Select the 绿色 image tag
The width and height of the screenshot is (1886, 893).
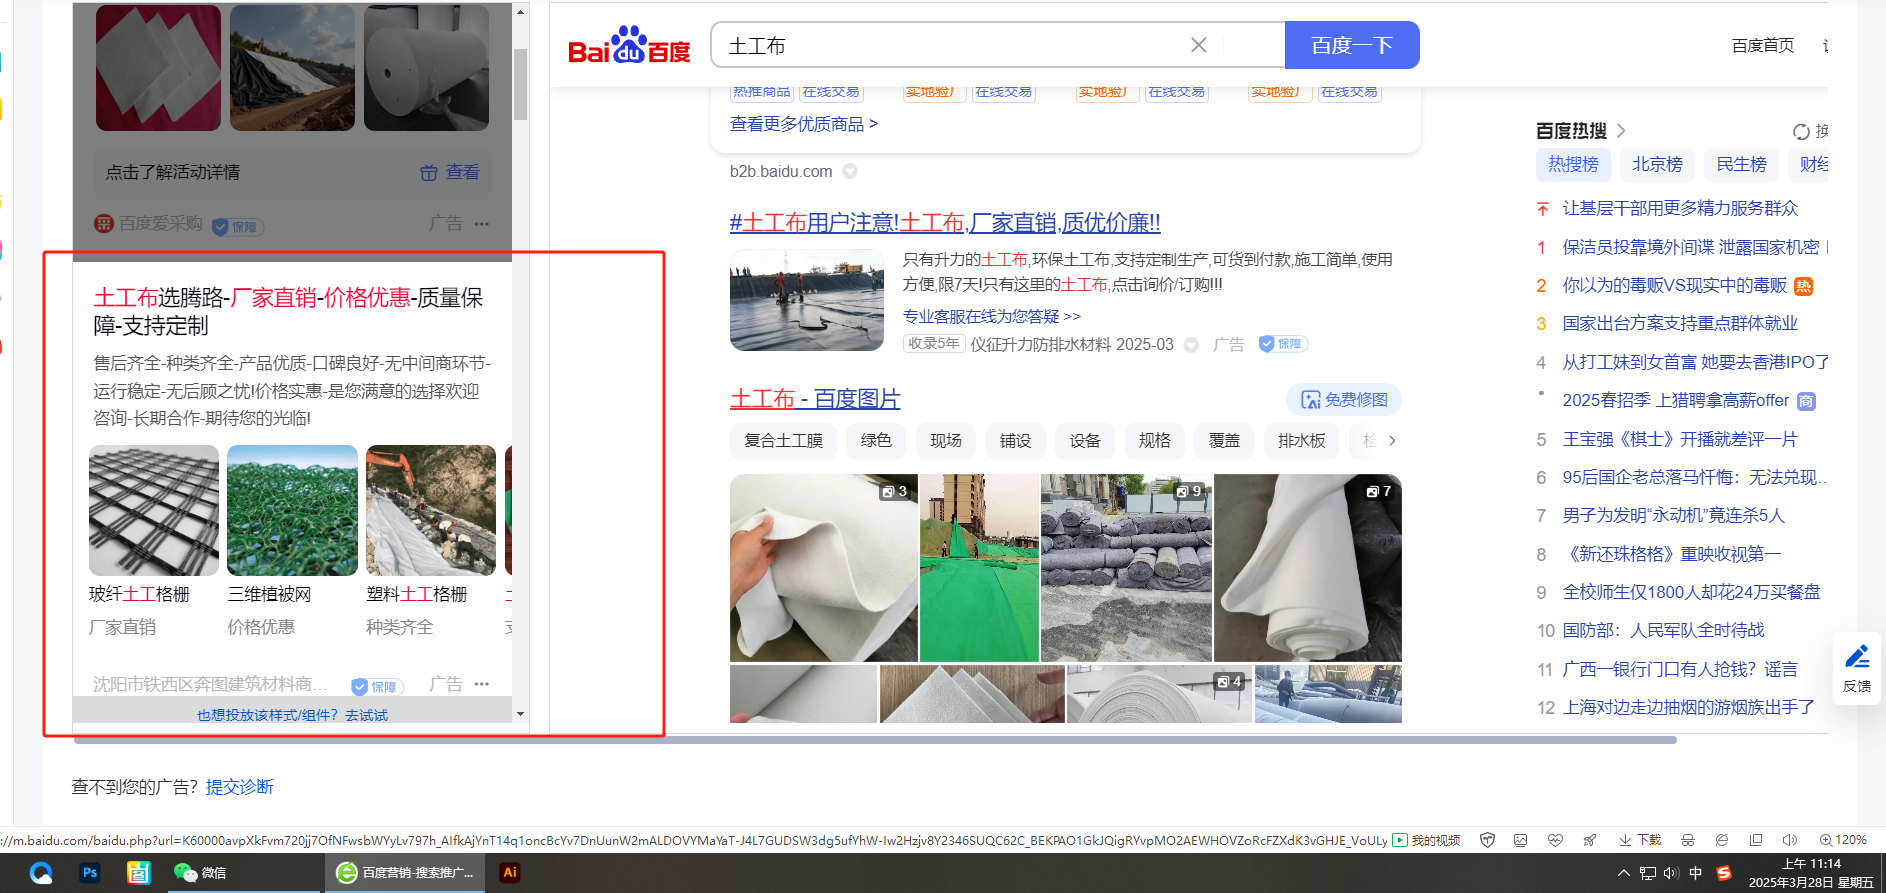tap(875, 441)
